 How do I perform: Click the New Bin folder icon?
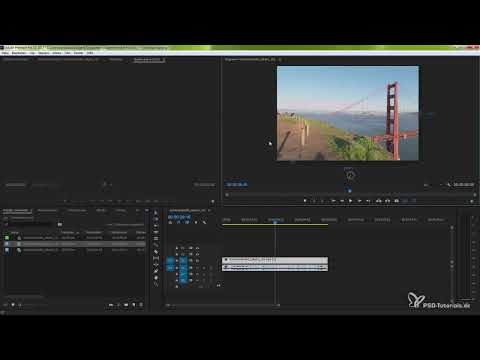click(126, 305)
